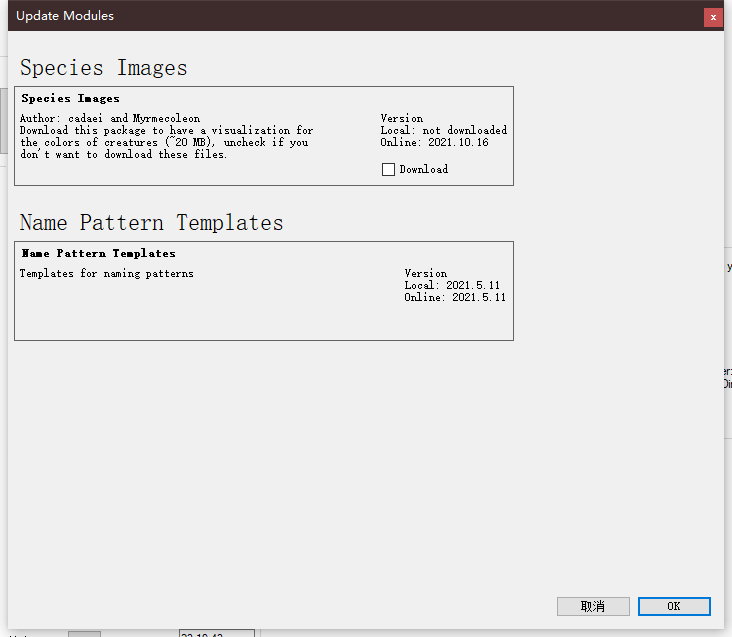Click the Species Images package description paragraph
This screenshot has height=637, width=732.
(166, 142)
